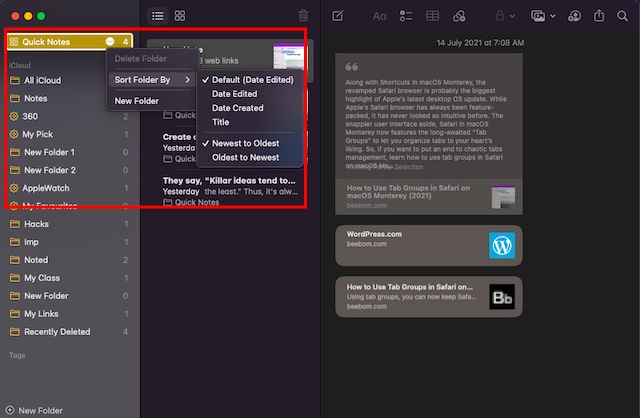Open the WordPress.com link card
The height and width of the screenshot is (418, 640).
(428, 245)
